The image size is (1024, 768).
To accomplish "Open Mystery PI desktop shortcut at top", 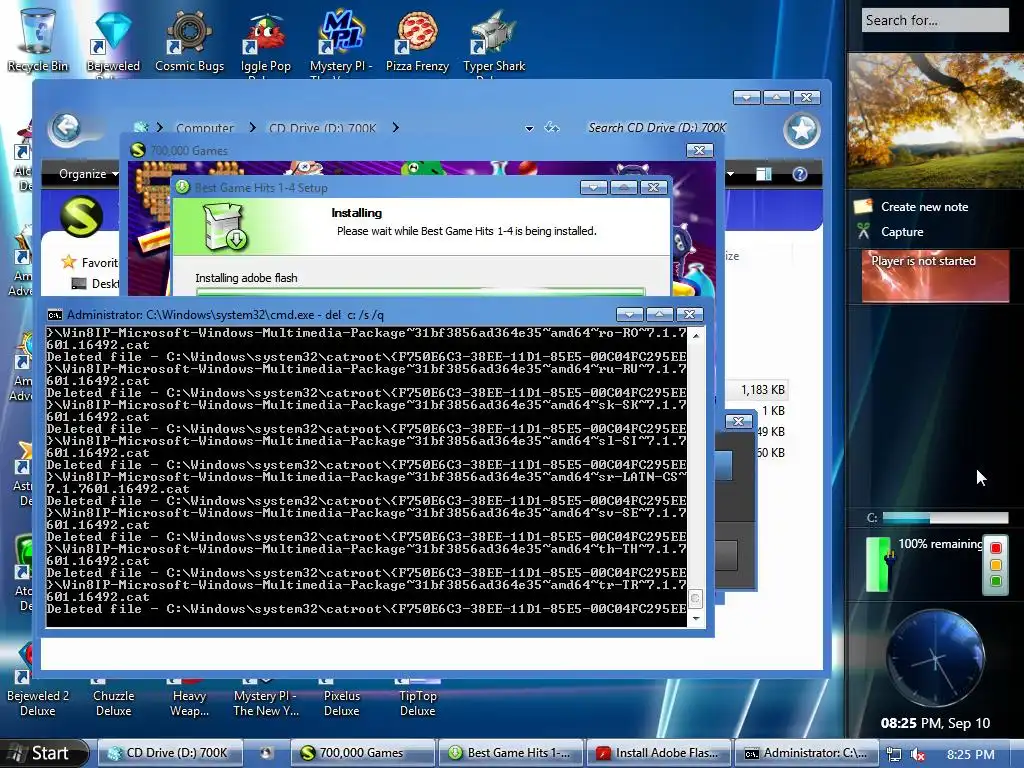I will tap(341, 40).
